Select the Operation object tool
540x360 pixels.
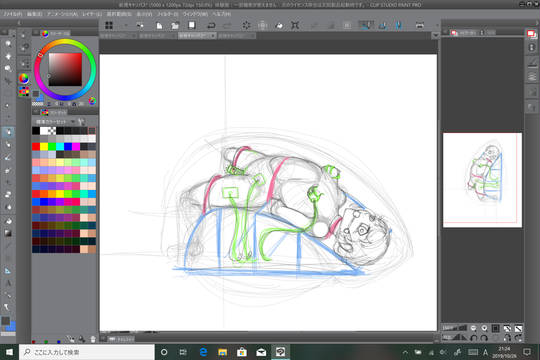pos(8,68)
